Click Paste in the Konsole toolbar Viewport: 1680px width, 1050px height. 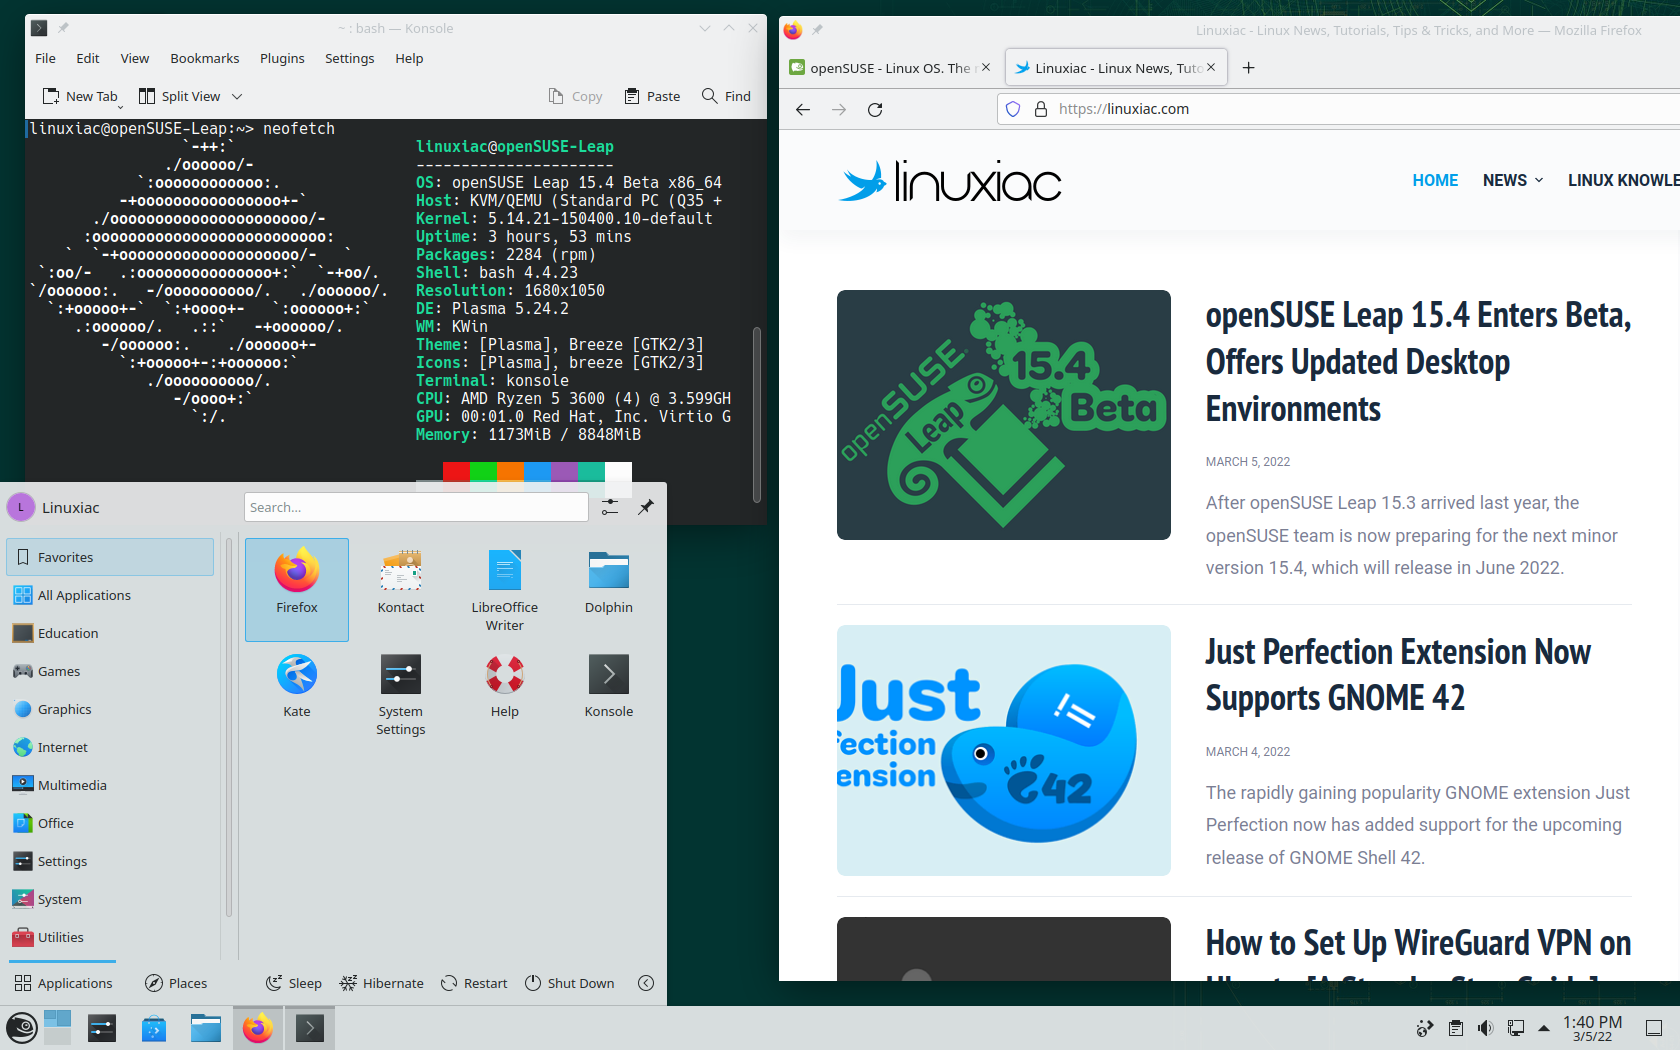click(652, 96)
